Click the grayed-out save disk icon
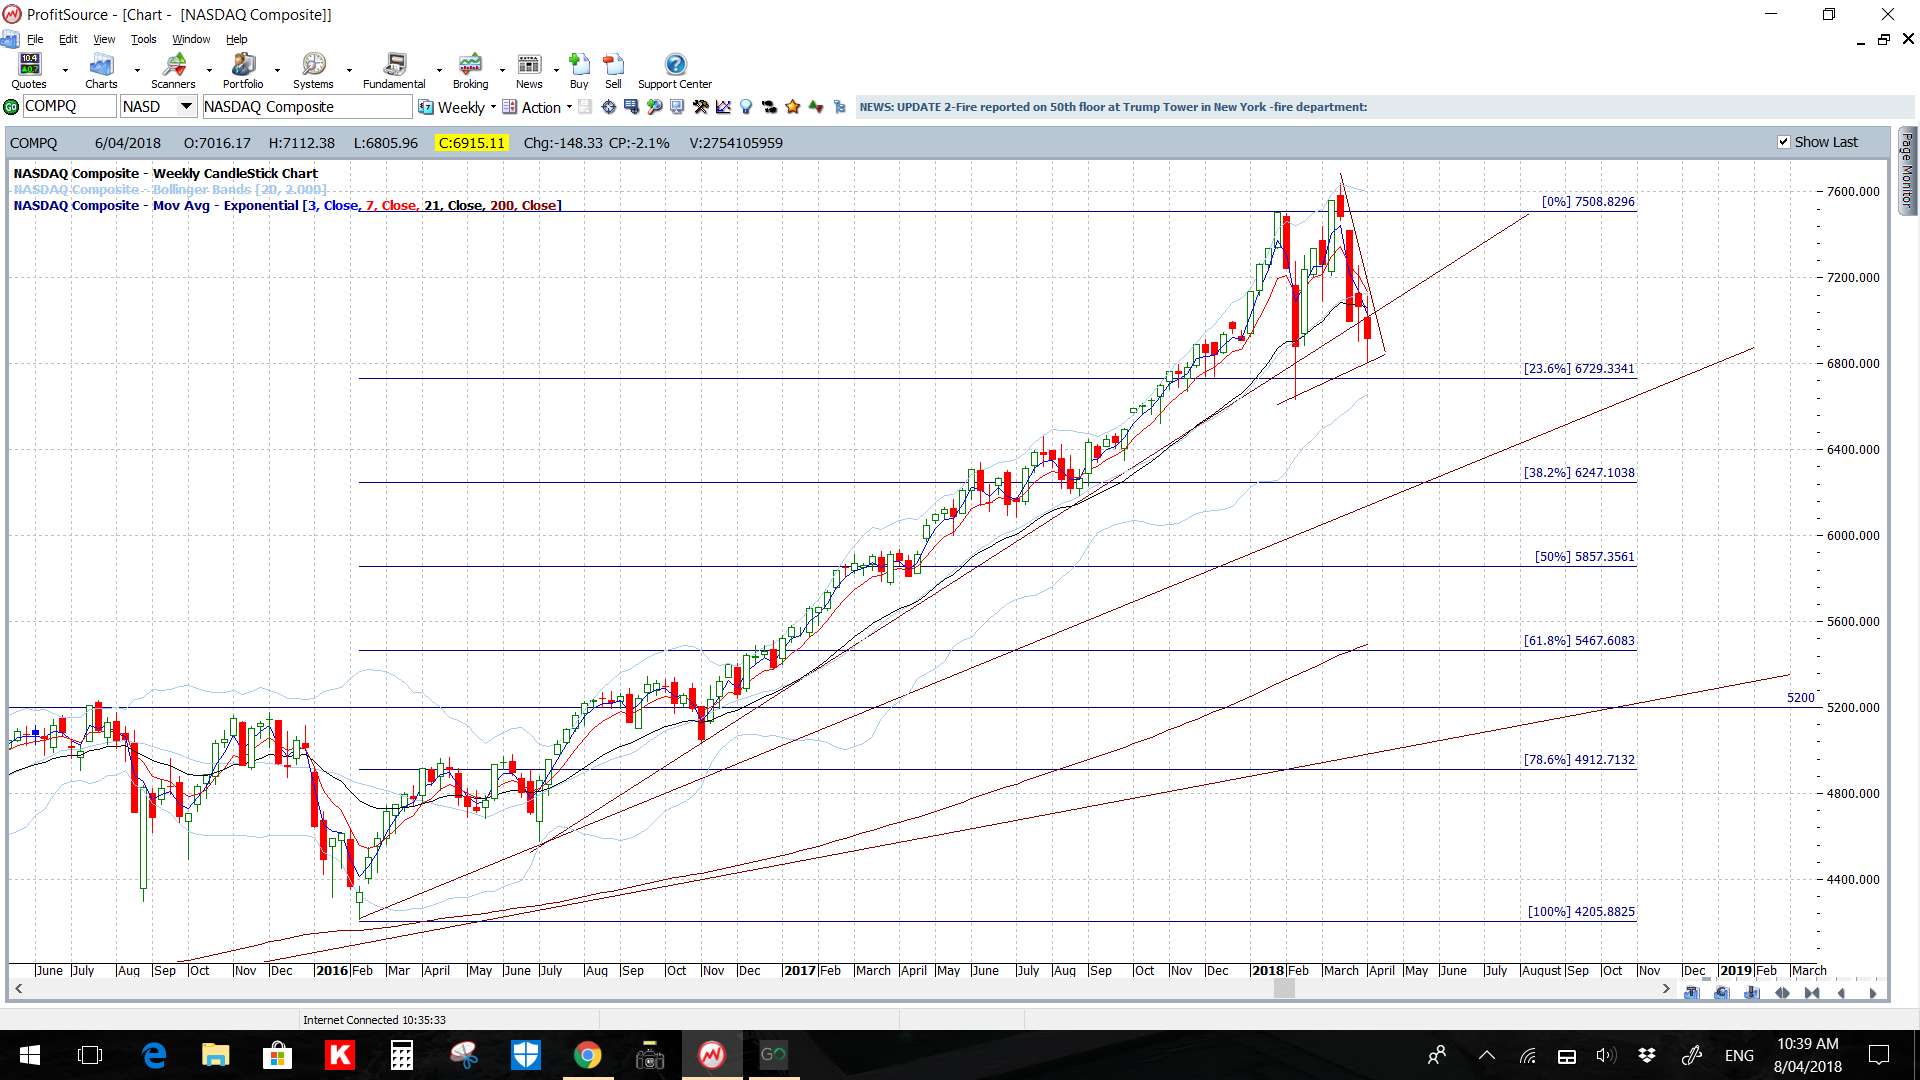The image size is (1920, 1080). (x=585, y=107)
